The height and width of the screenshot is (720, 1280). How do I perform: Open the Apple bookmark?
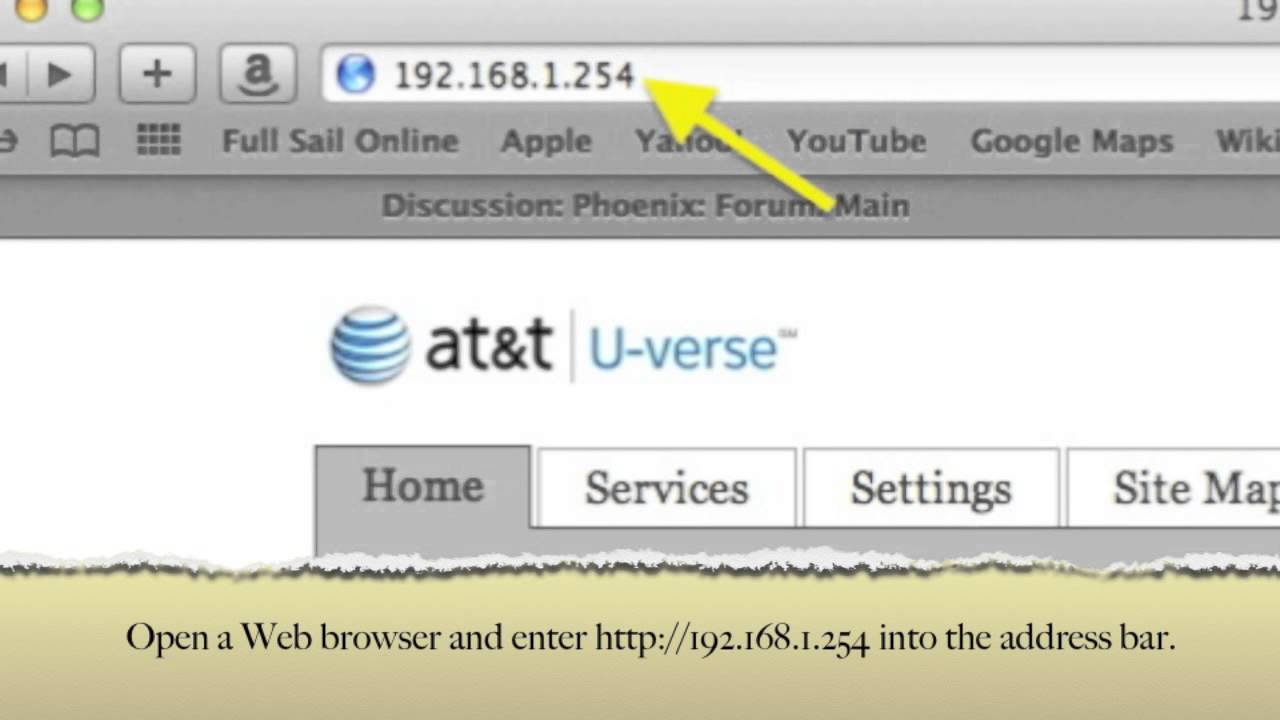[546, 141]
